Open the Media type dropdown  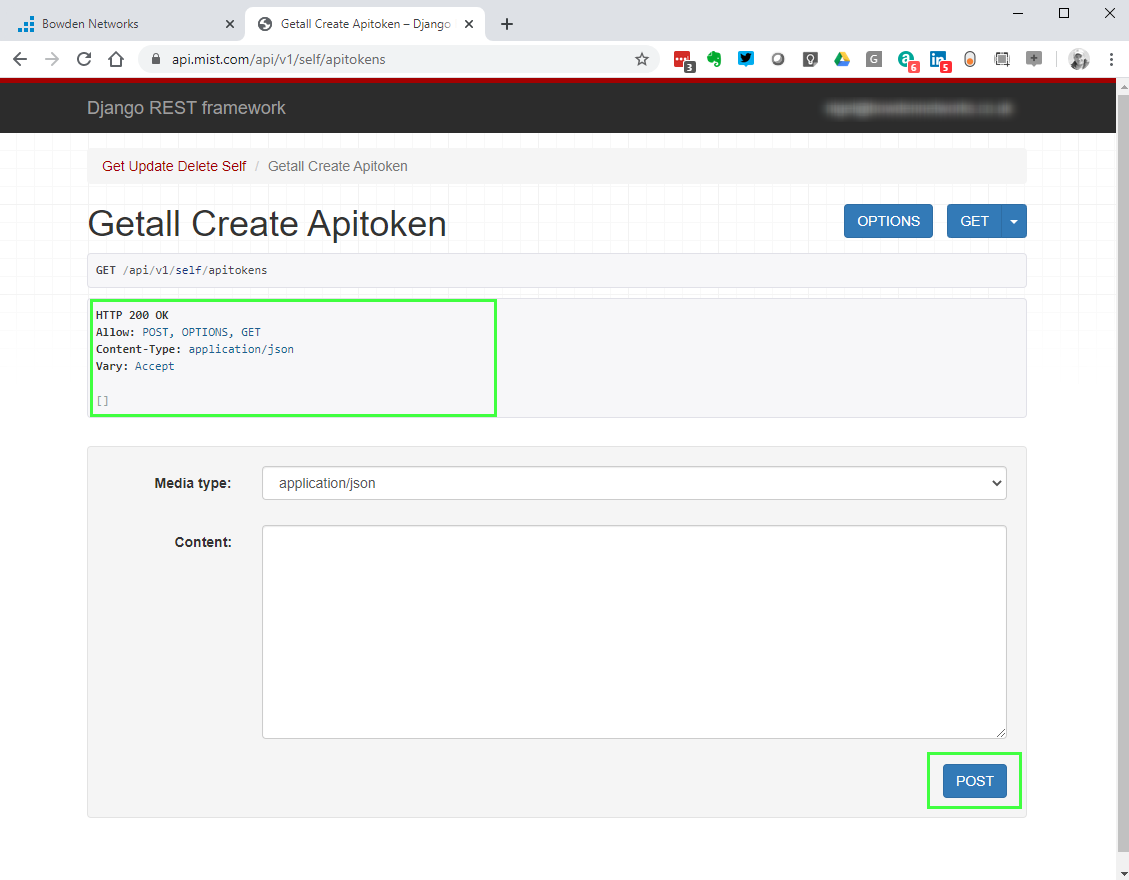coord(634,483)
